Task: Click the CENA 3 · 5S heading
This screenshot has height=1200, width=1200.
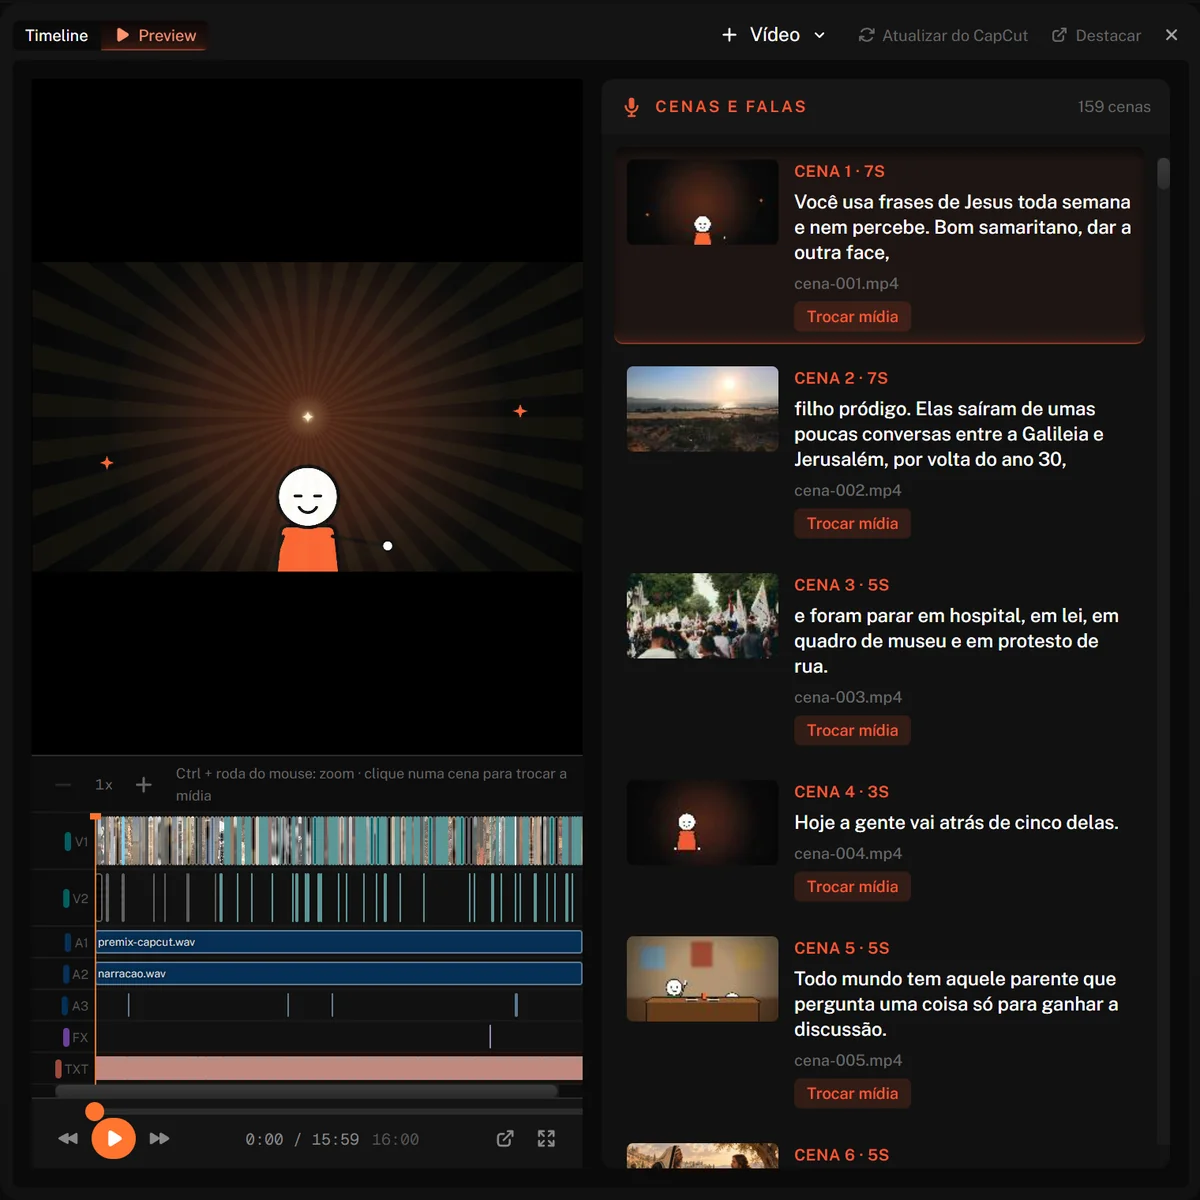Action: click(x=841, y=586)
